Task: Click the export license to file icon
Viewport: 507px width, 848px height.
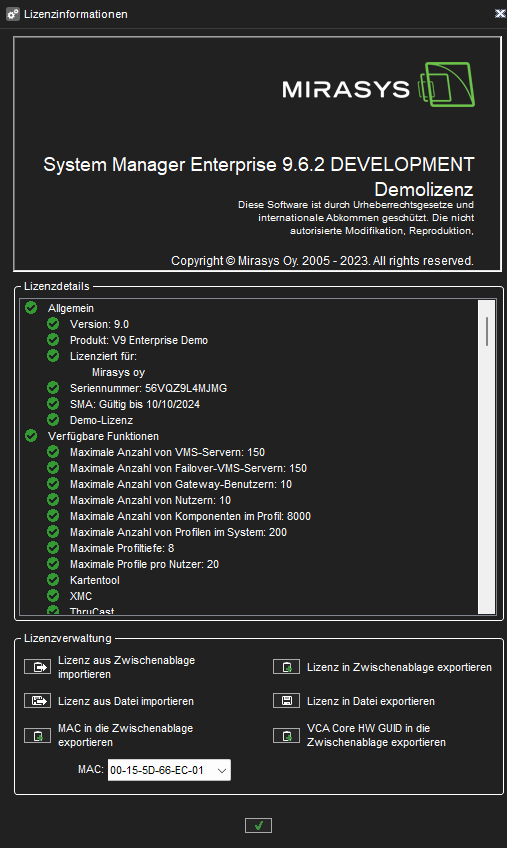Action: click(286, 701)
